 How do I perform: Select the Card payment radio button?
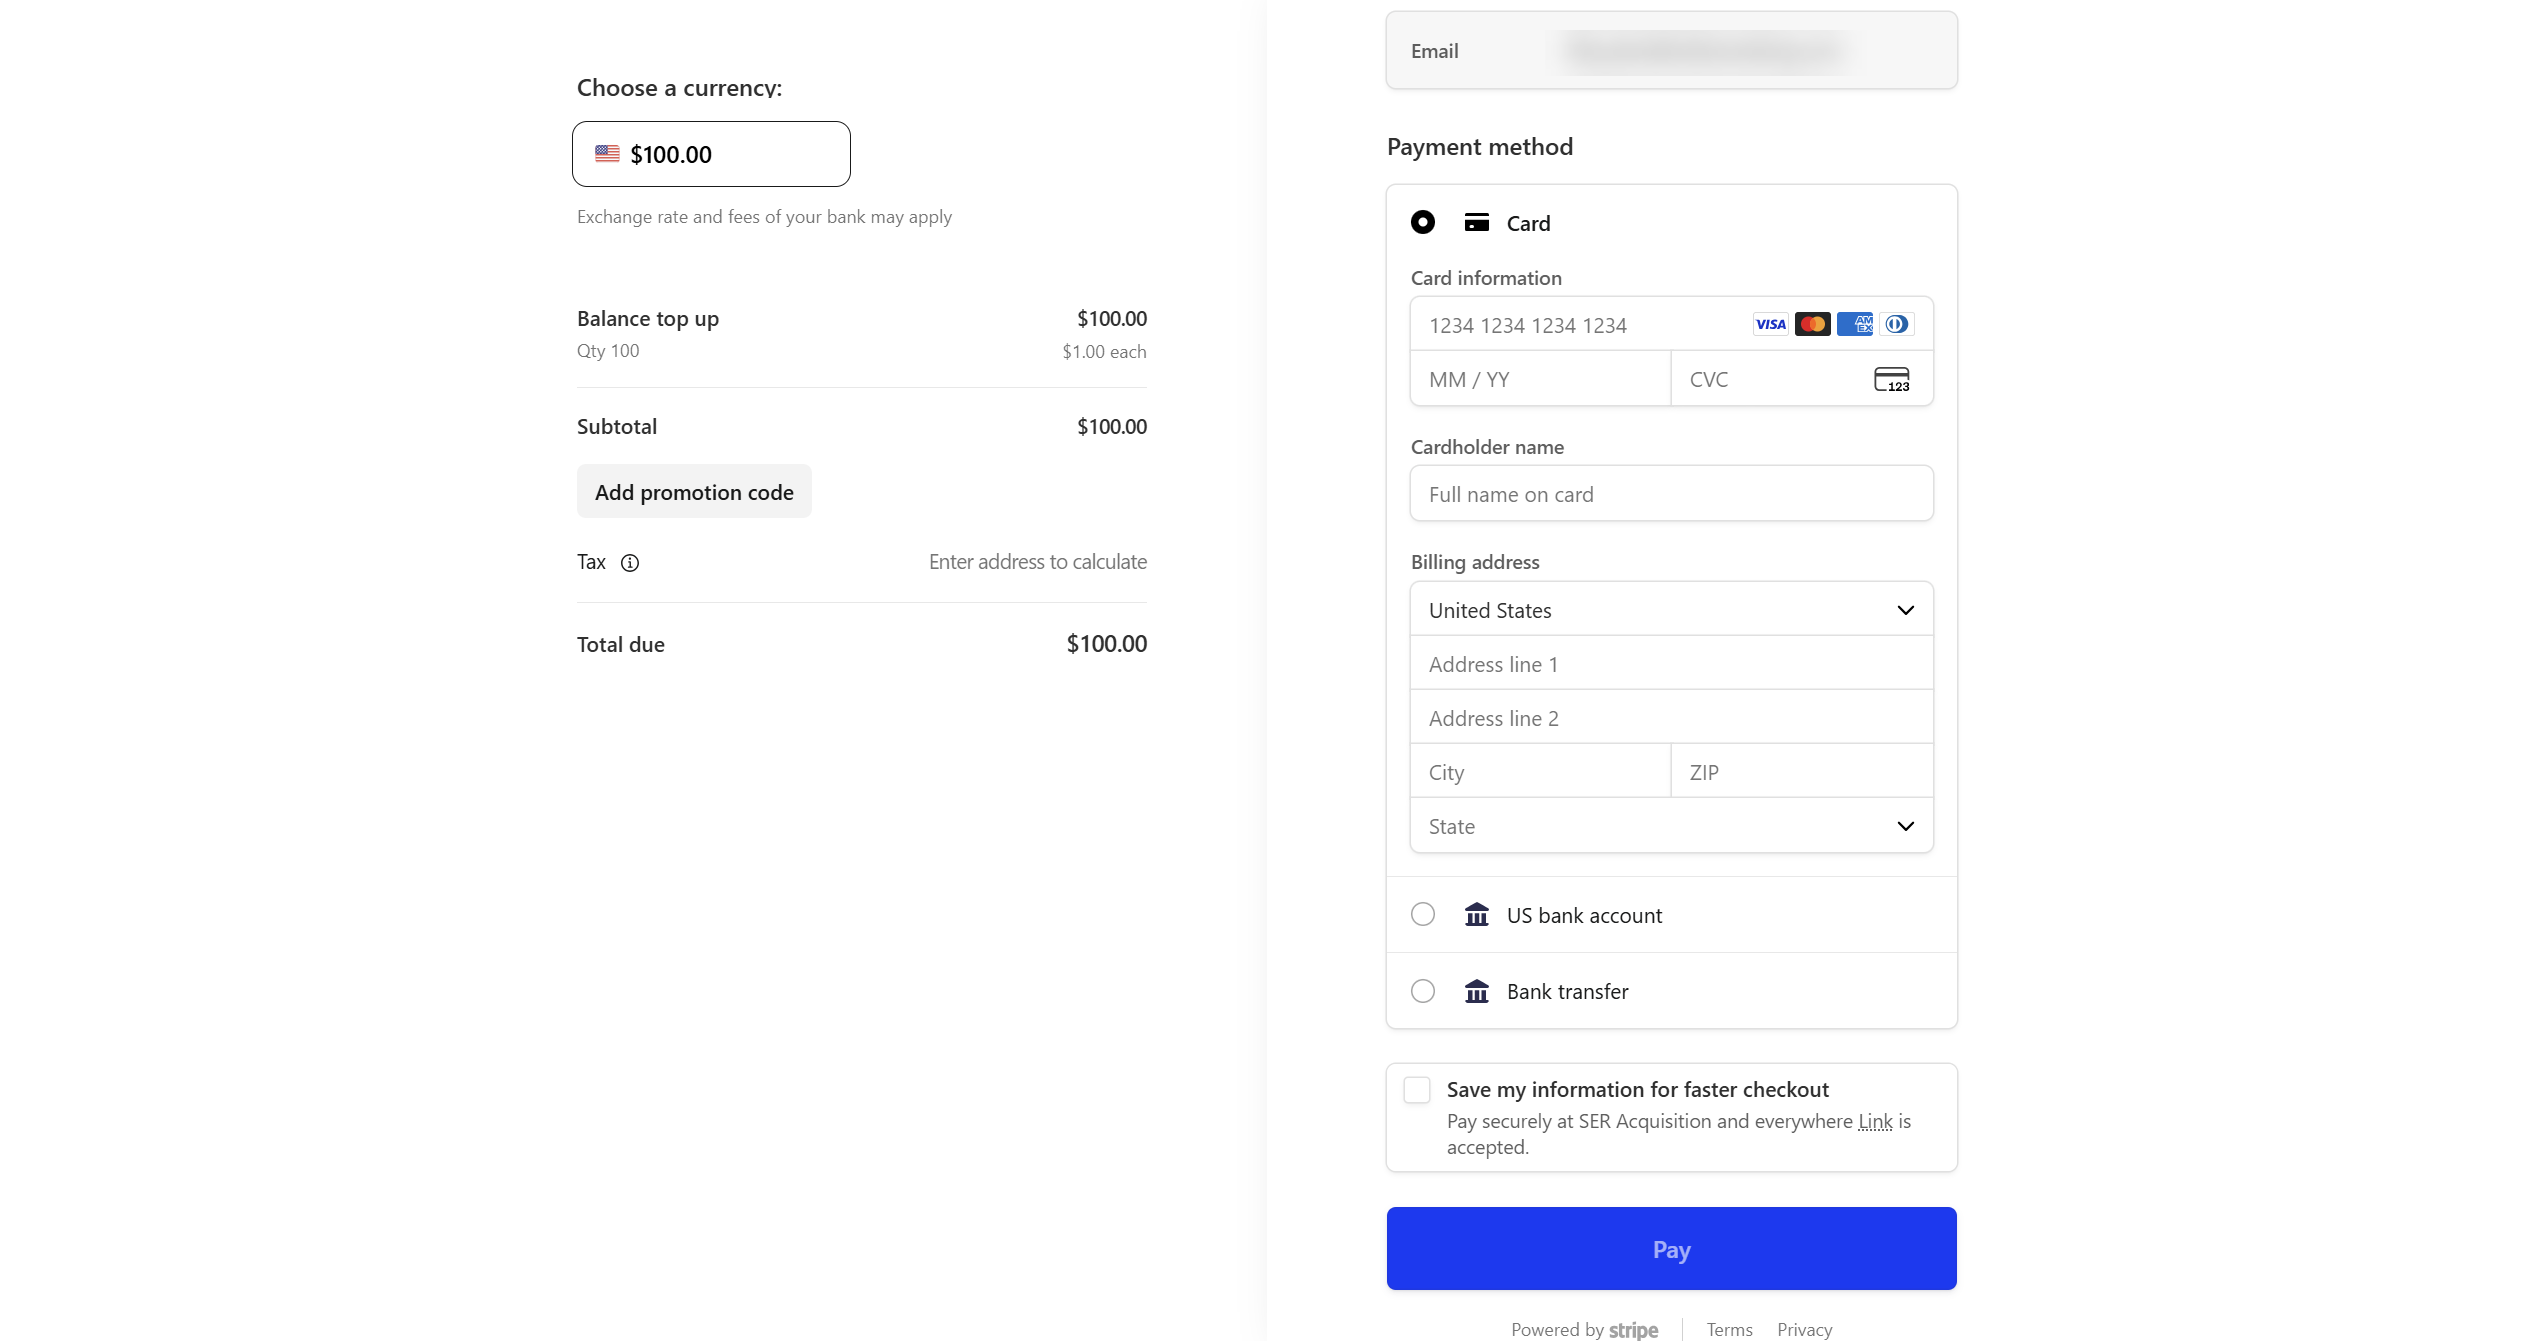(x=1422, y=222)
